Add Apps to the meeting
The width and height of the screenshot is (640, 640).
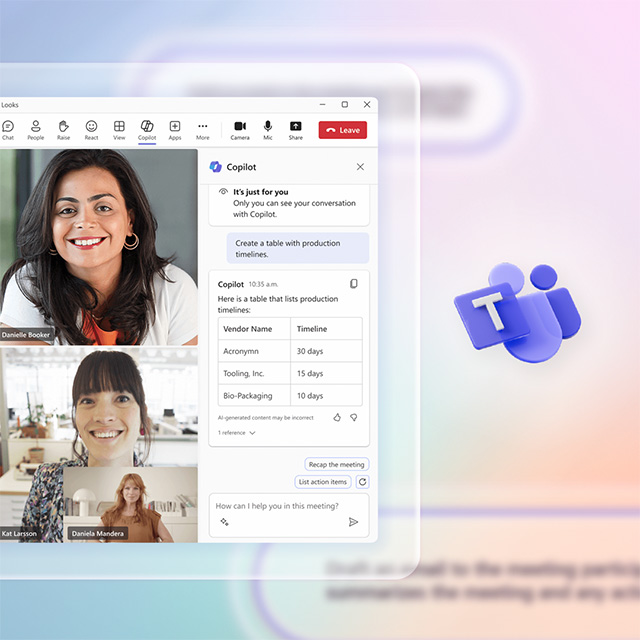[x=175, y=129]
